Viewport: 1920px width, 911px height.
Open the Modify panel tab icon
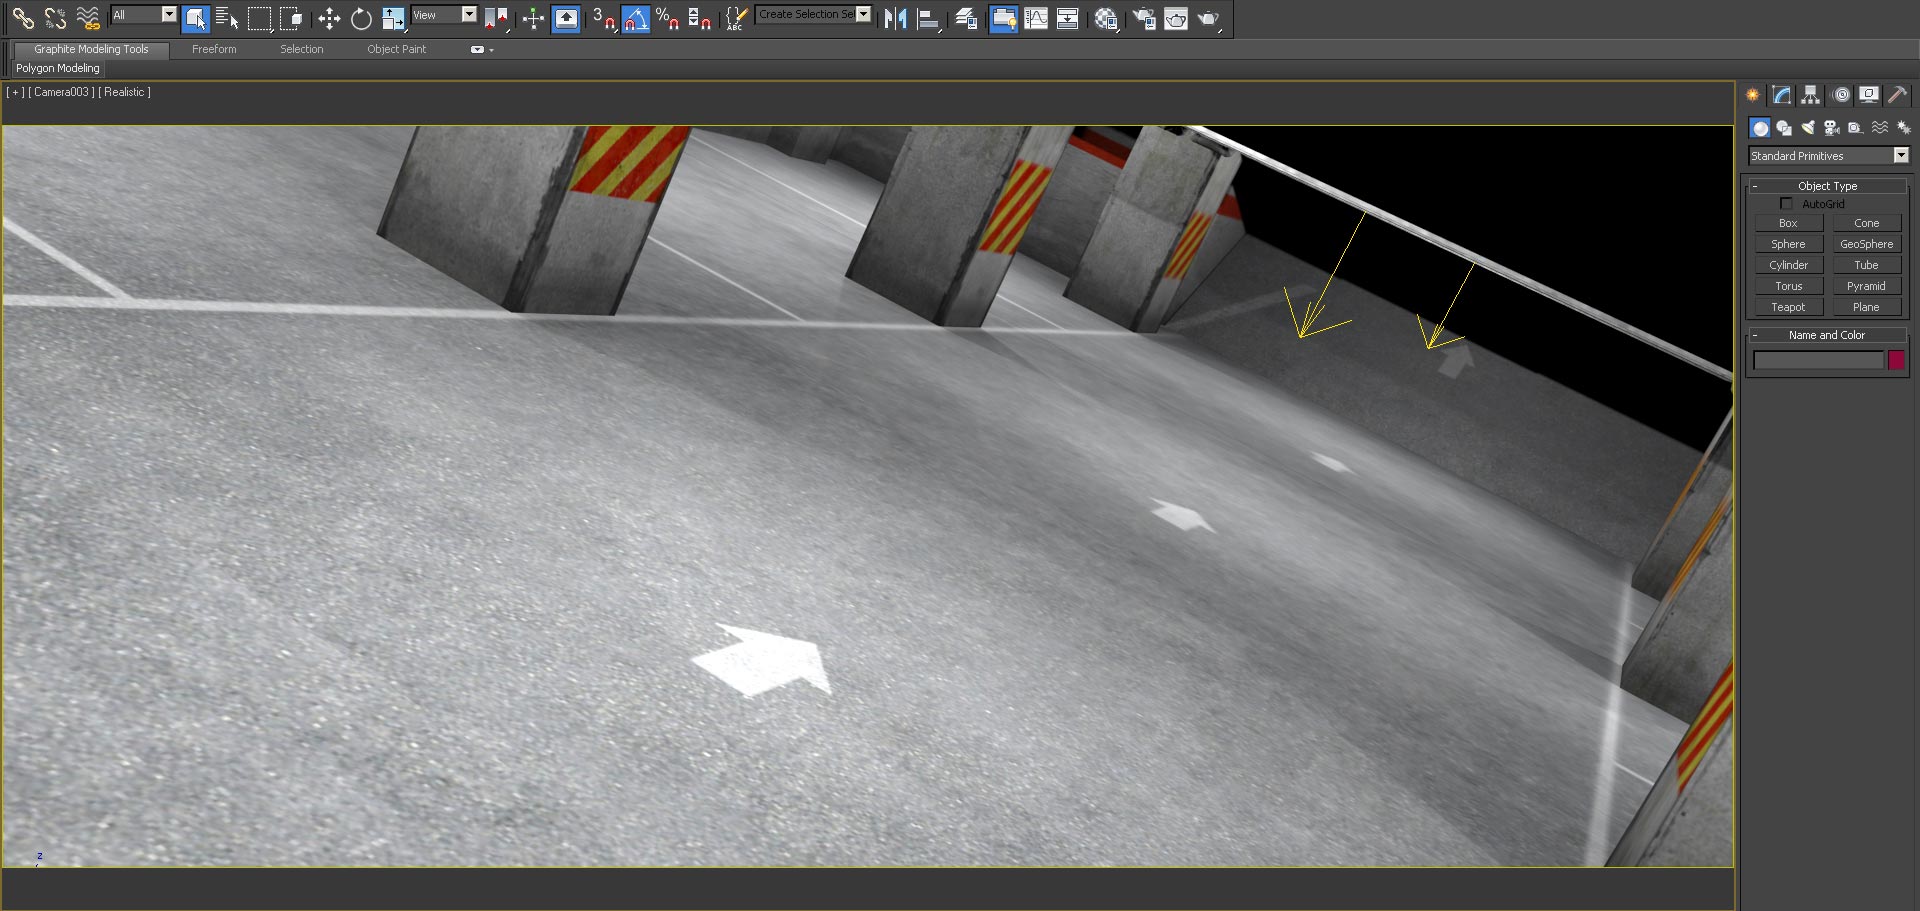click(1781, 95)
